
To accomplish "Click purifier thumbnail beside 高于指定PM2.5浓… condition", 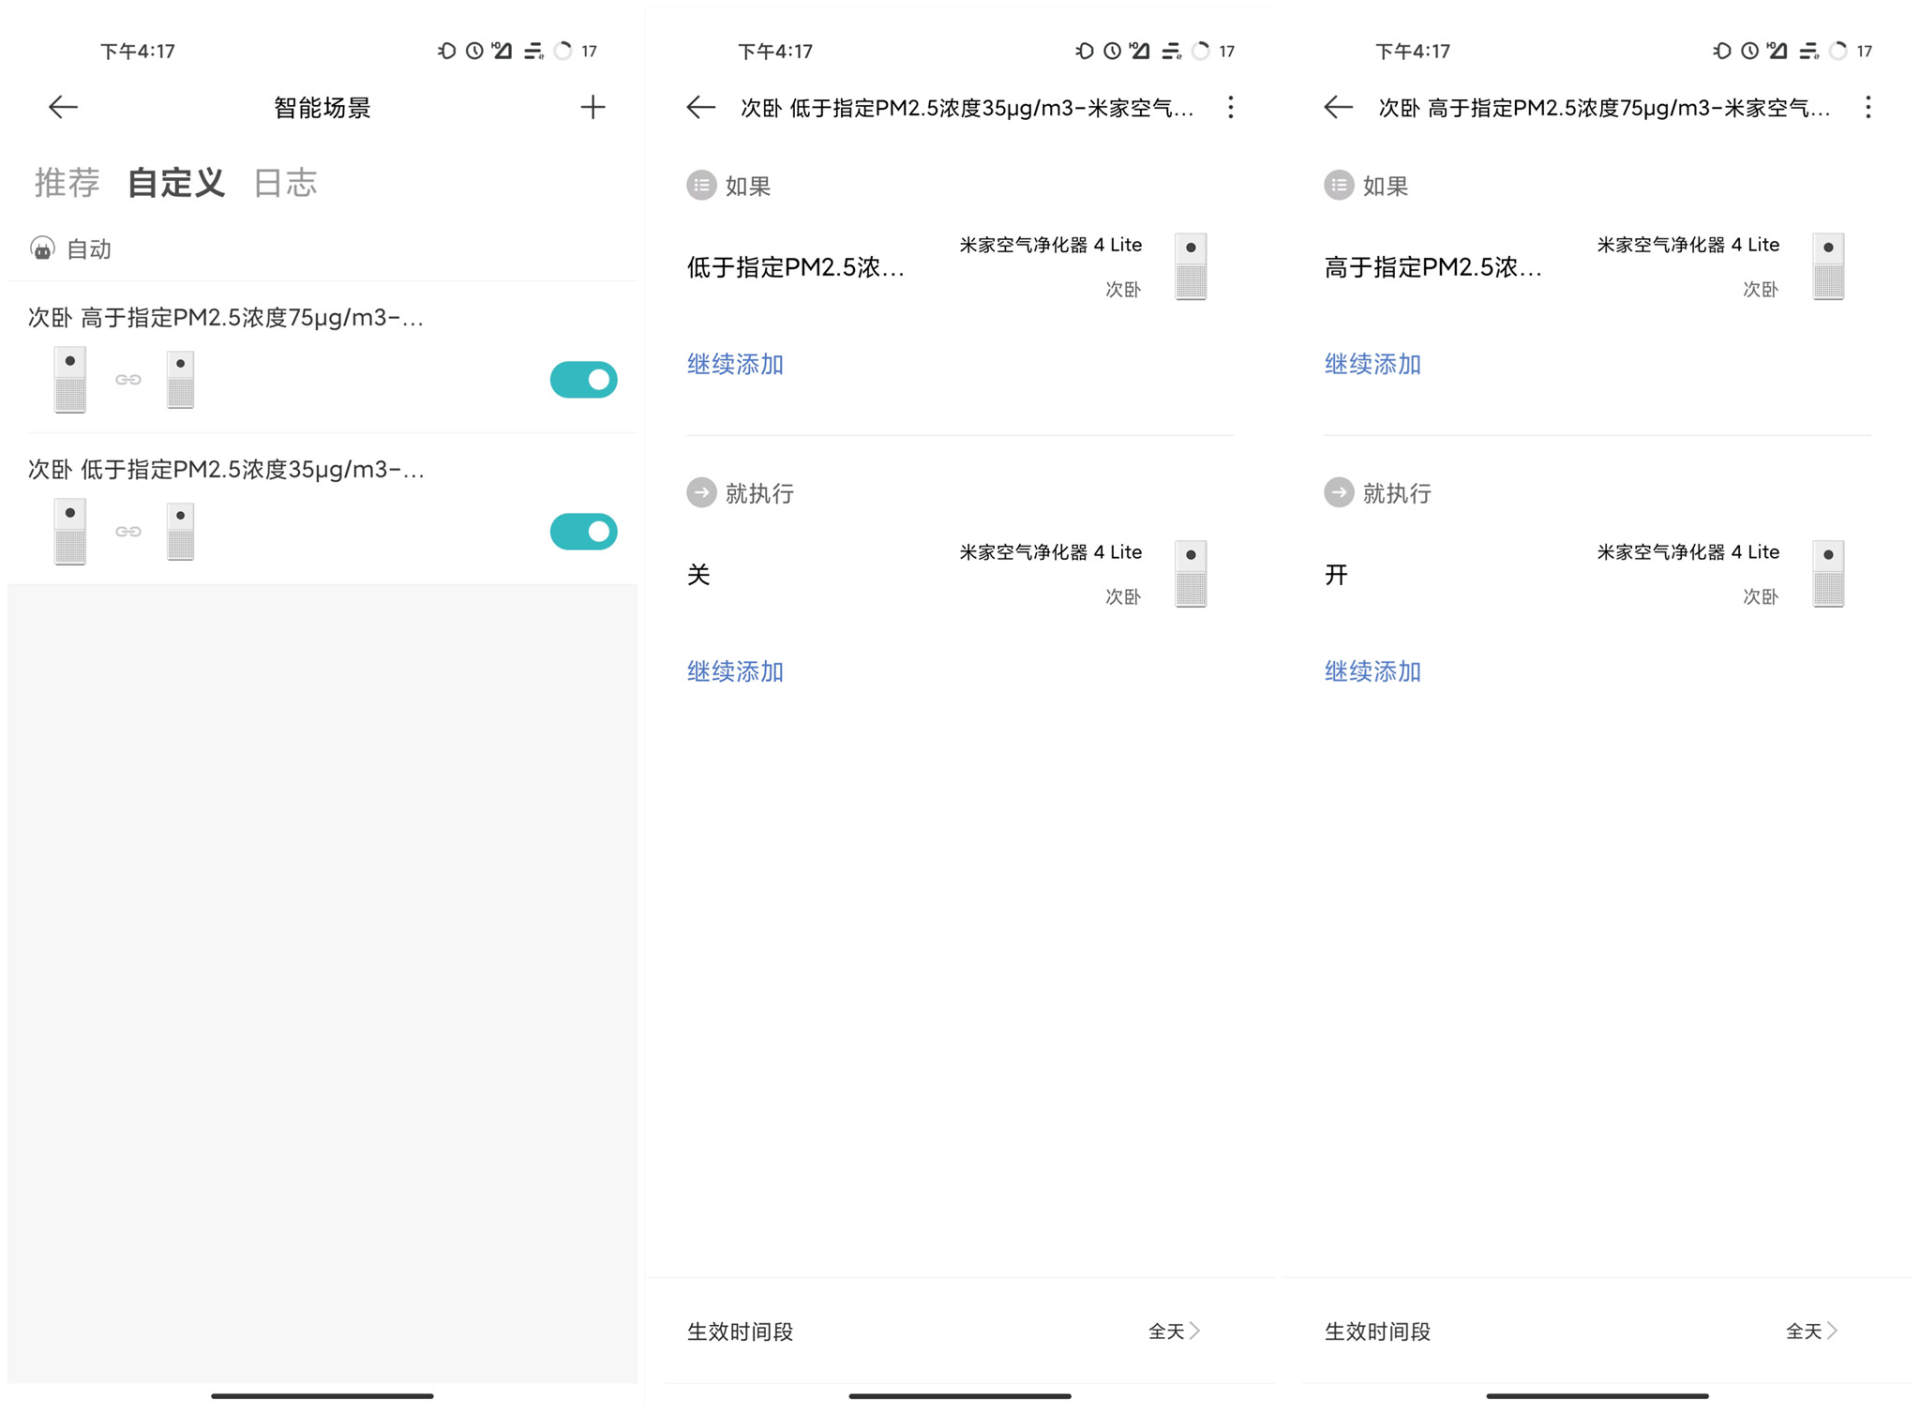I will point(1828,267).
